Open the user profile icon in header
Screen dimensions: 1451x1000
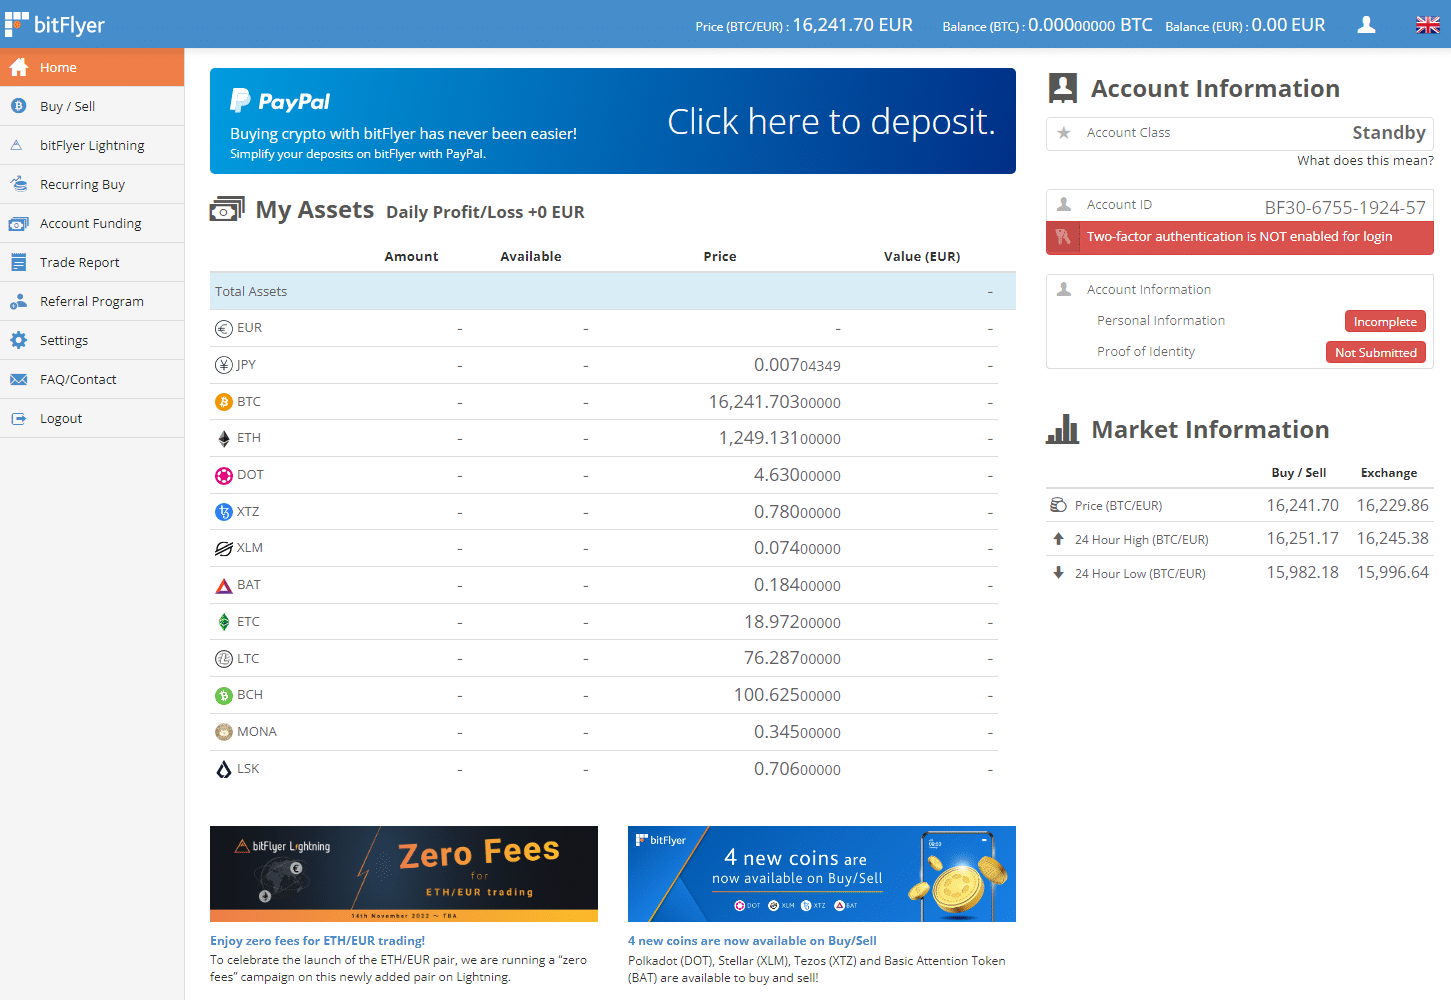(1366, 25)
